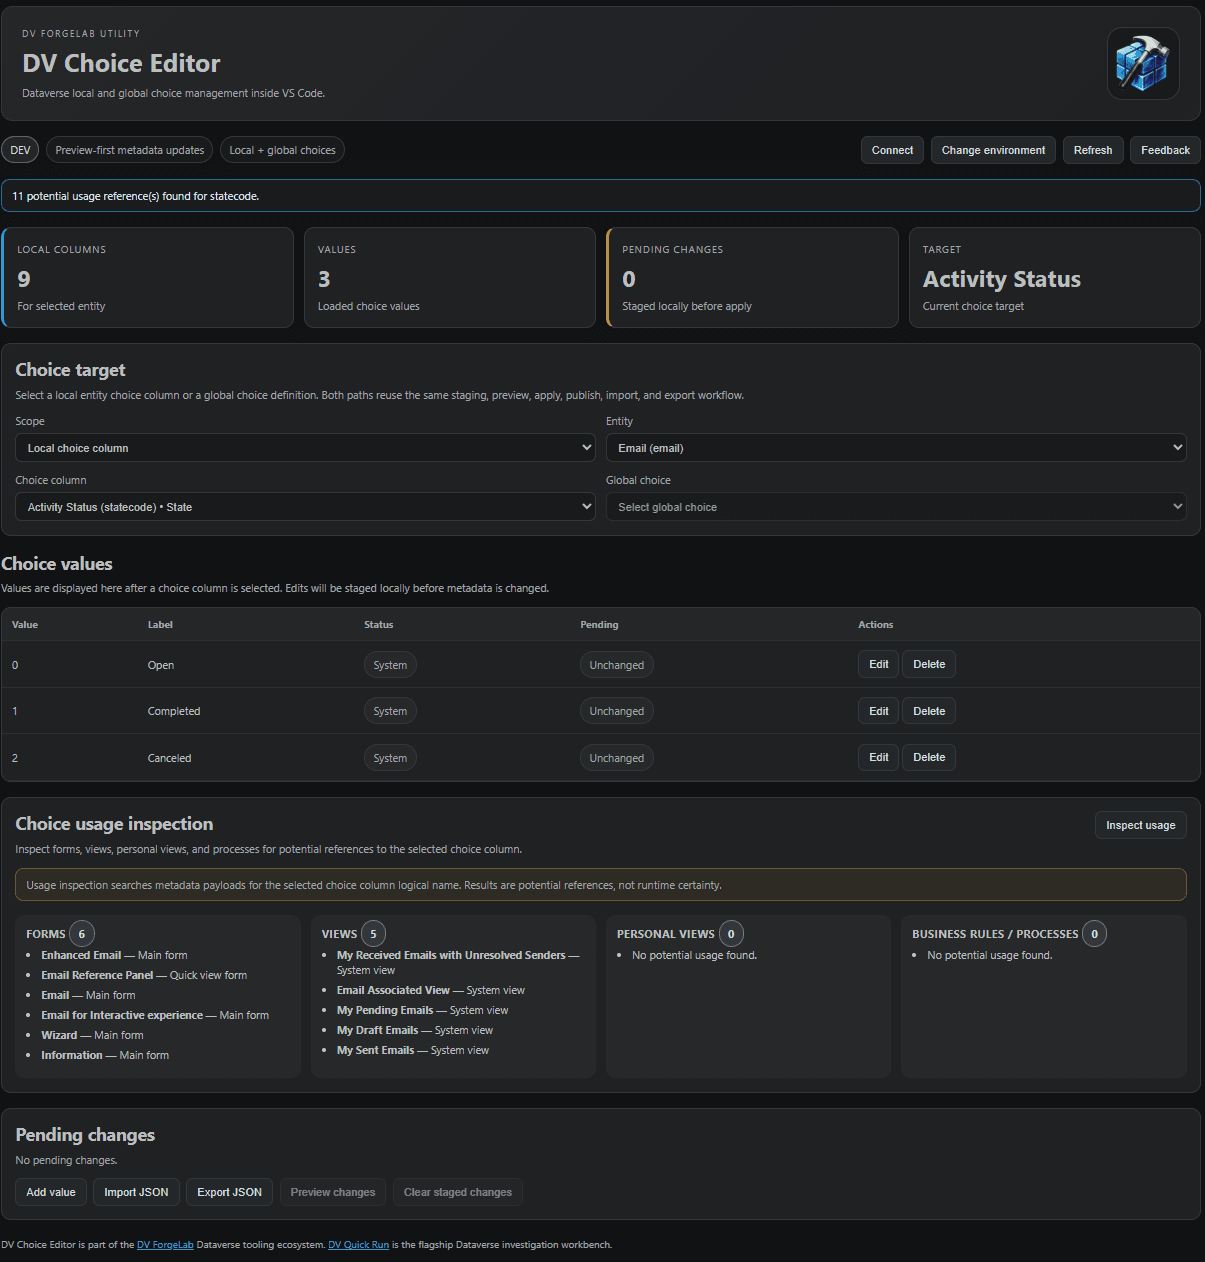This screenshot has height=1262, width=1205.
Task: Click the Pending column header
Action: 599,625
